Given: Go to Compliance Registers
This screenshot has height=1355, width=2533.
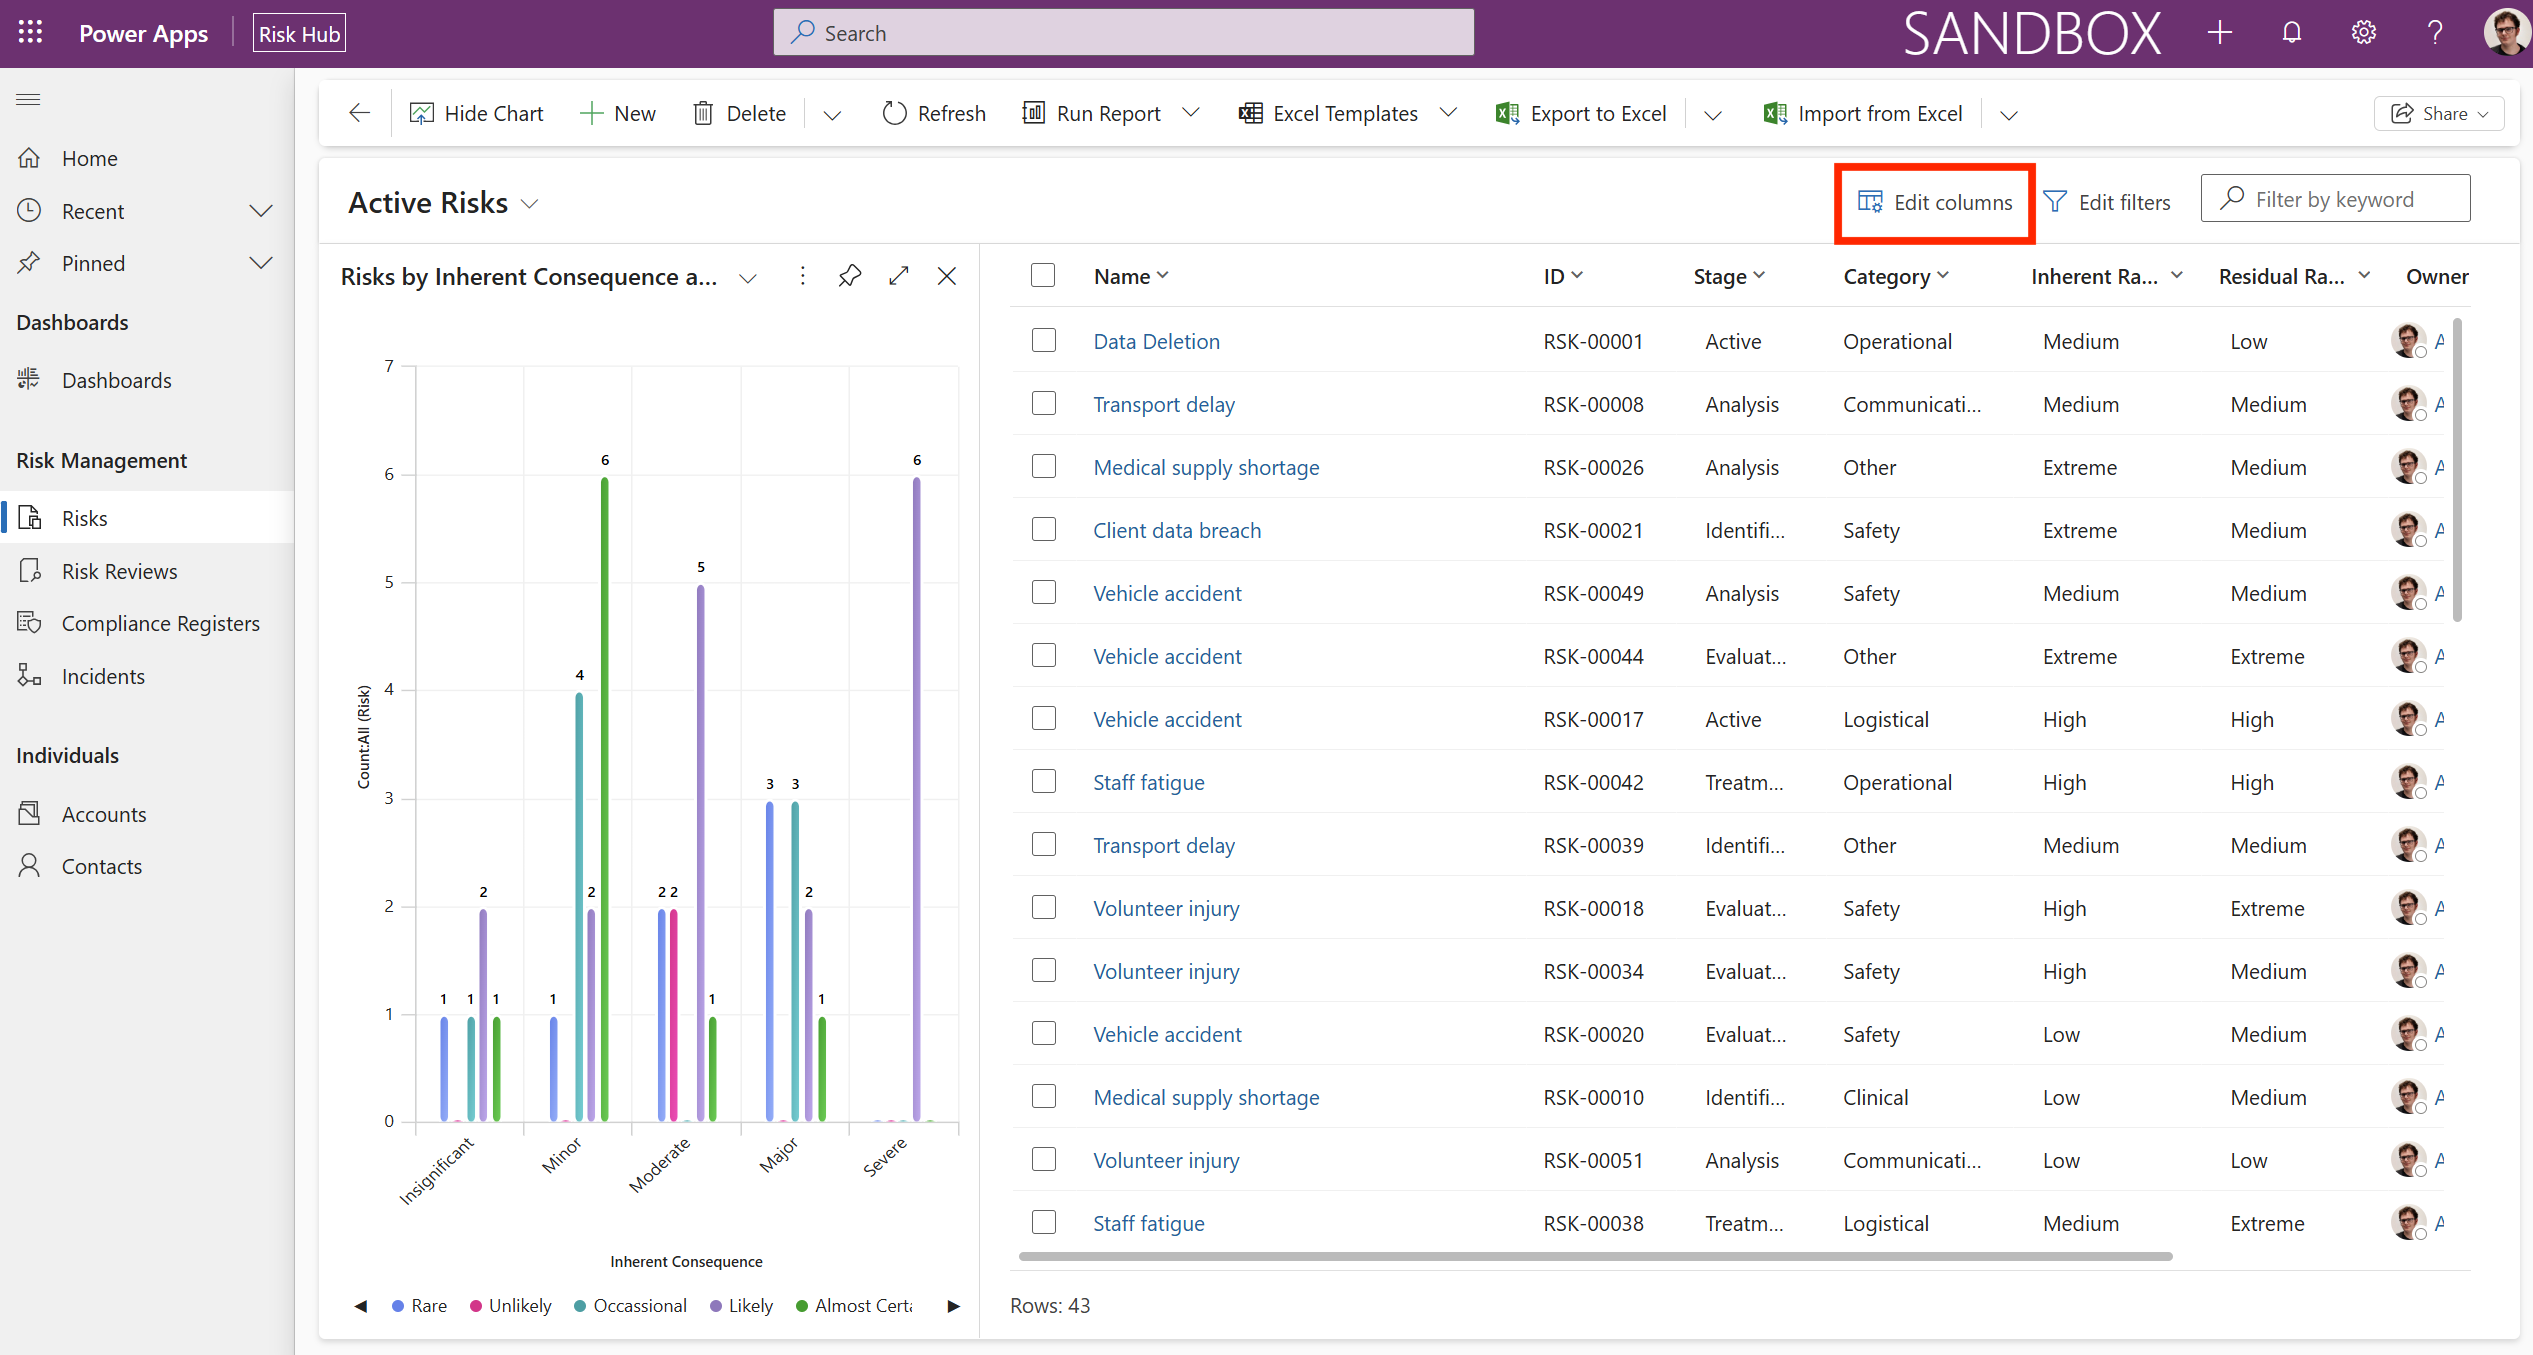Looking at the screenshot, I should tap(160, 623).
